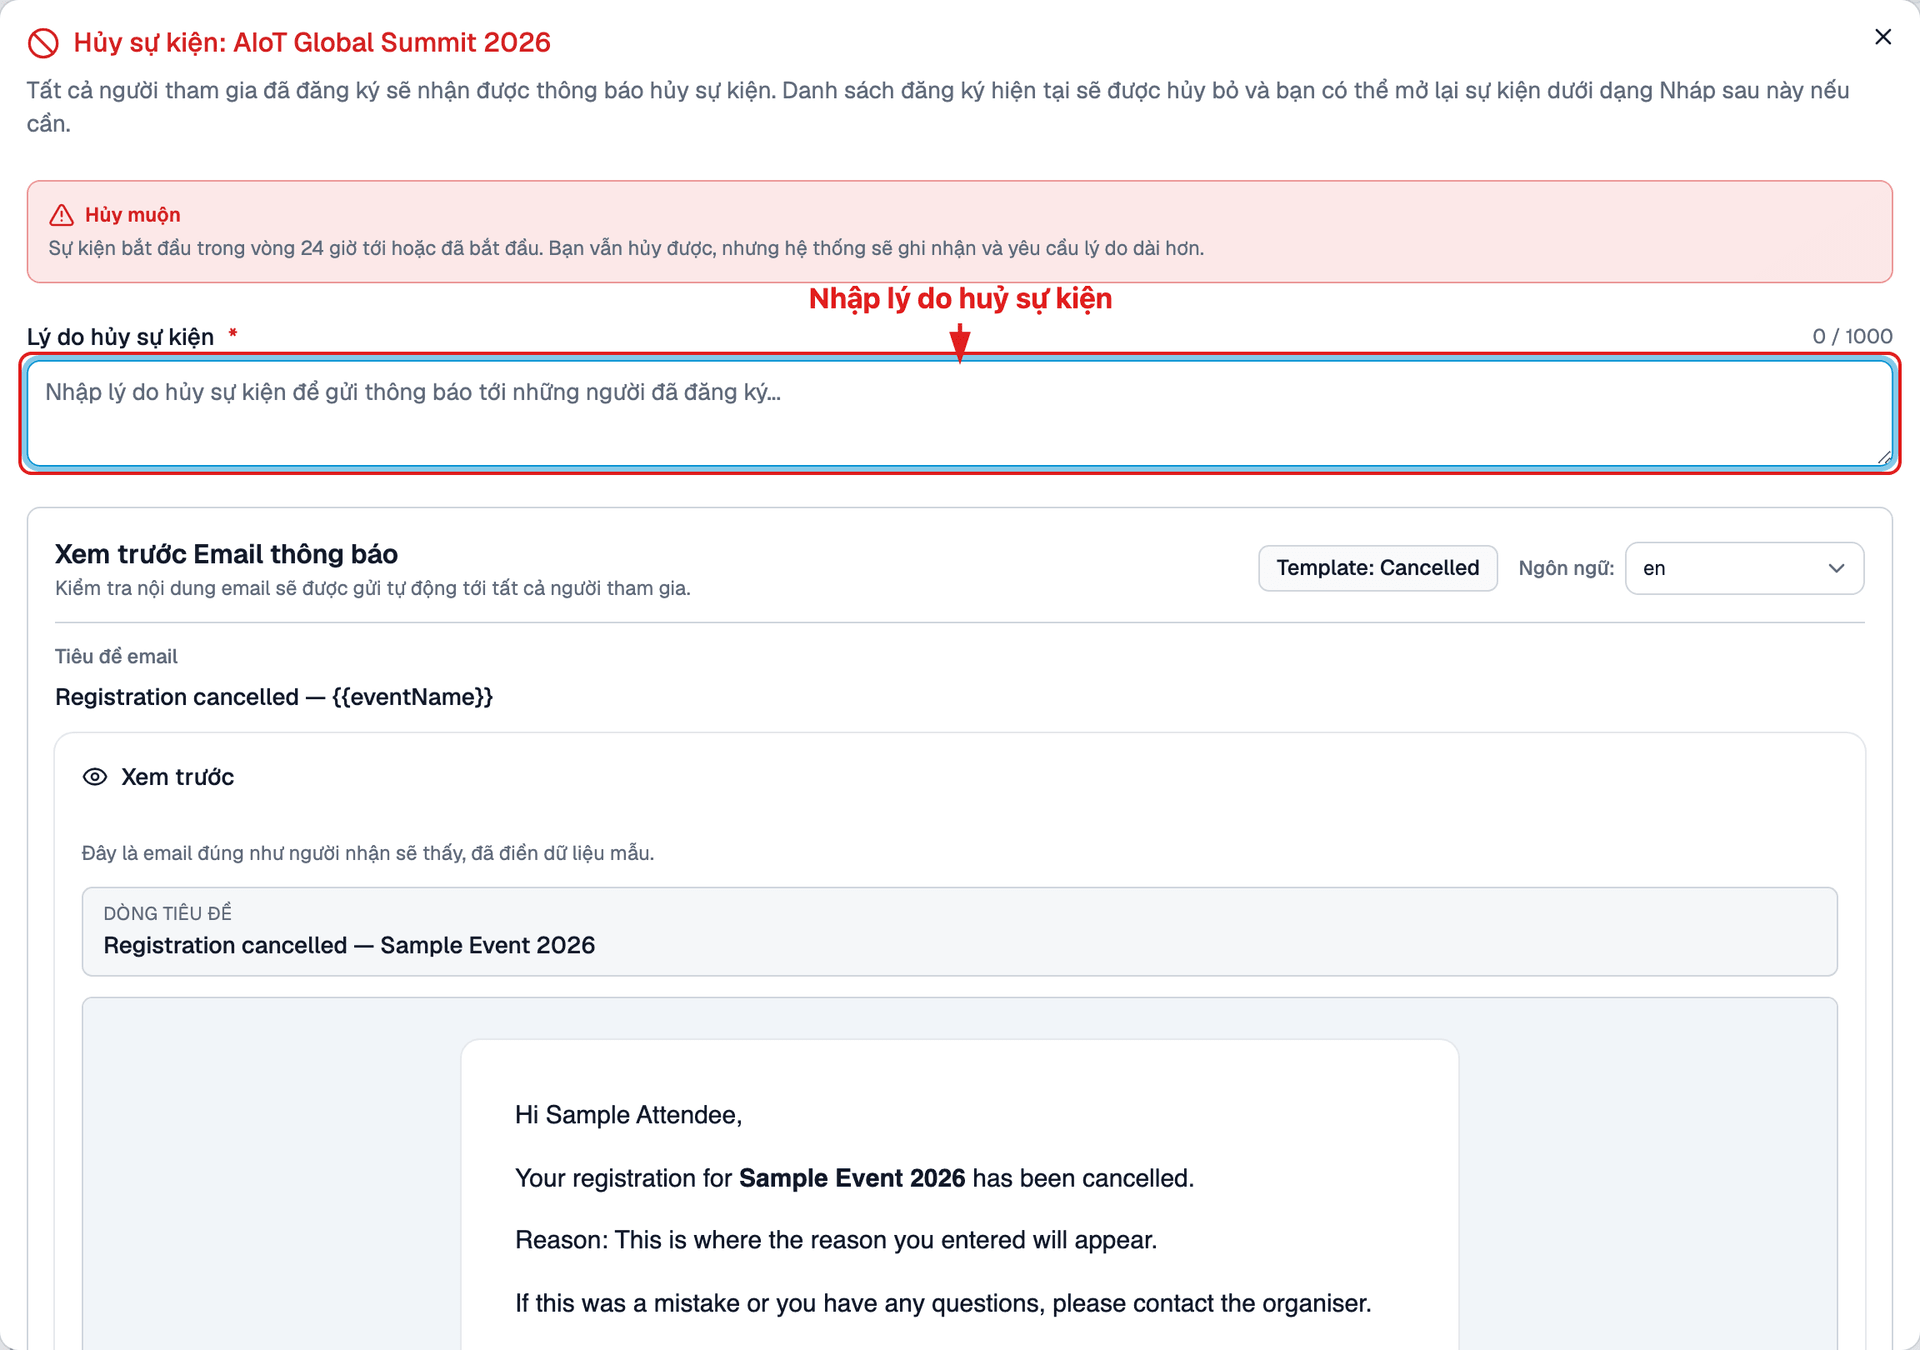This screenshot has height=1350, width=1920.
Task: Focus the cancellation reason text area
Action: coord(960,414)
